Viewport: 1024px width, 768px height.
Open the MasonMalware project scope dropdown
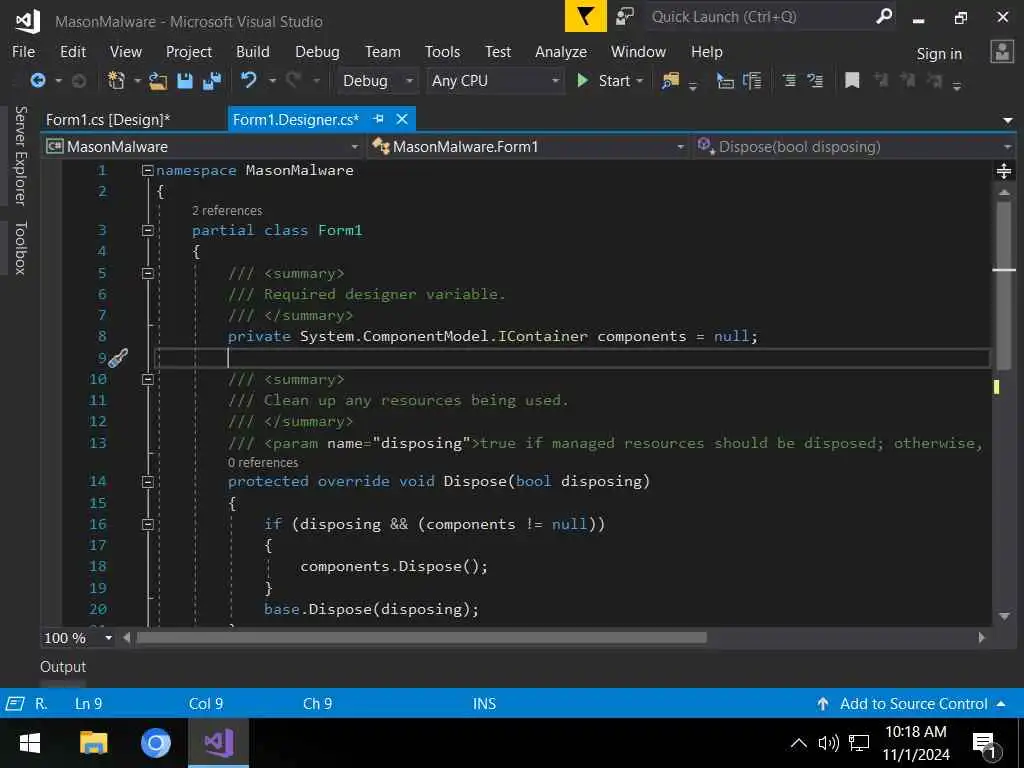203,147
